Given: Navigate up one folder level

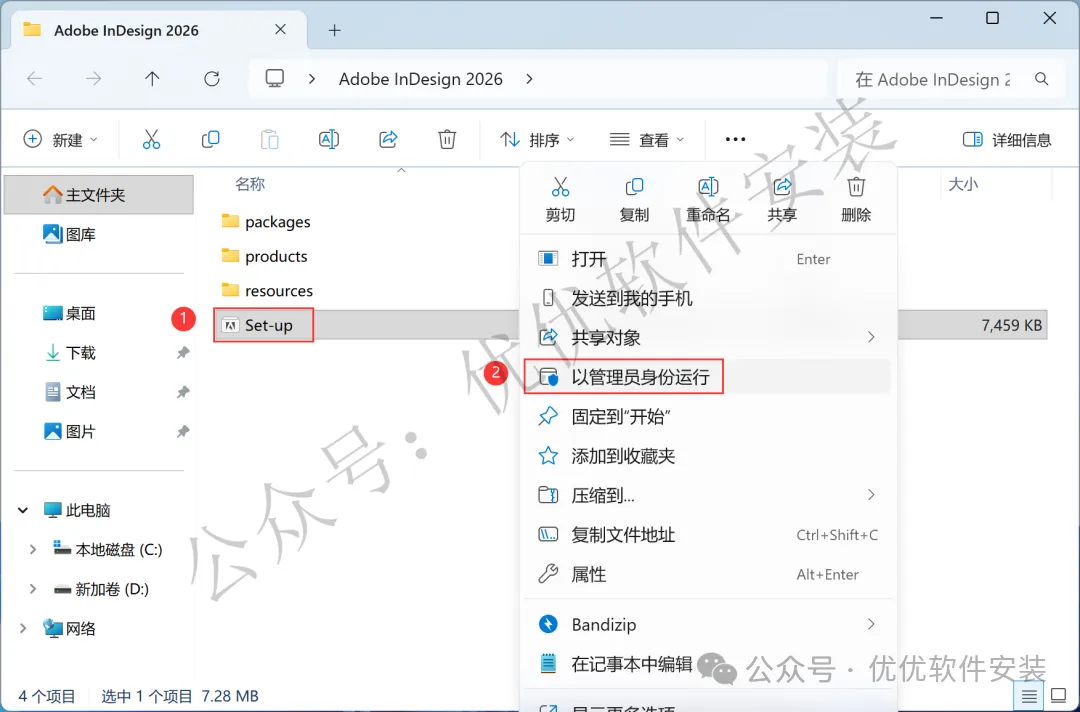Looking at the screenshot, I should [x=152, y=79].
